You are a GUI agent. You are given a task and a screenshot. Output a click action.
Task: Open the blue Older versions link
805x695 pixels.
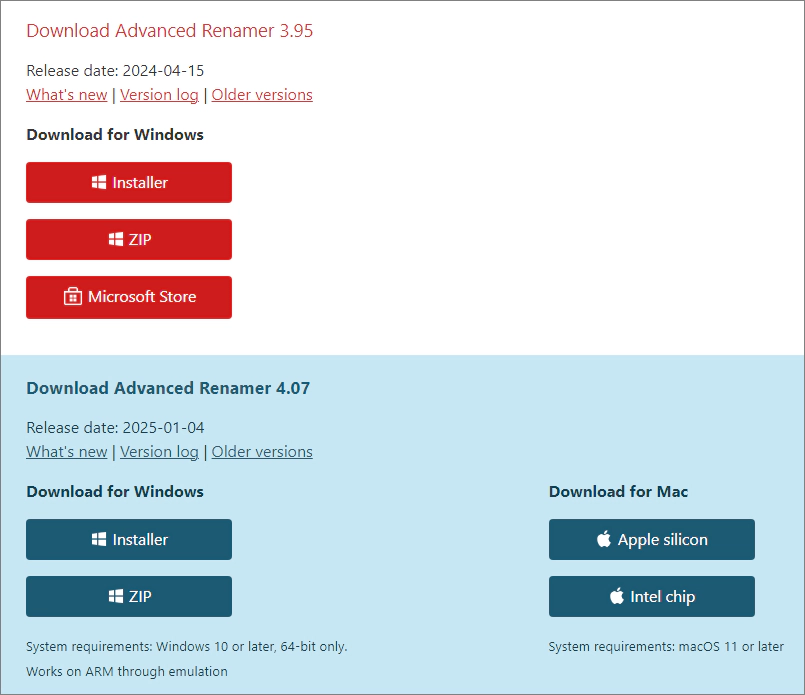(262, 452)
